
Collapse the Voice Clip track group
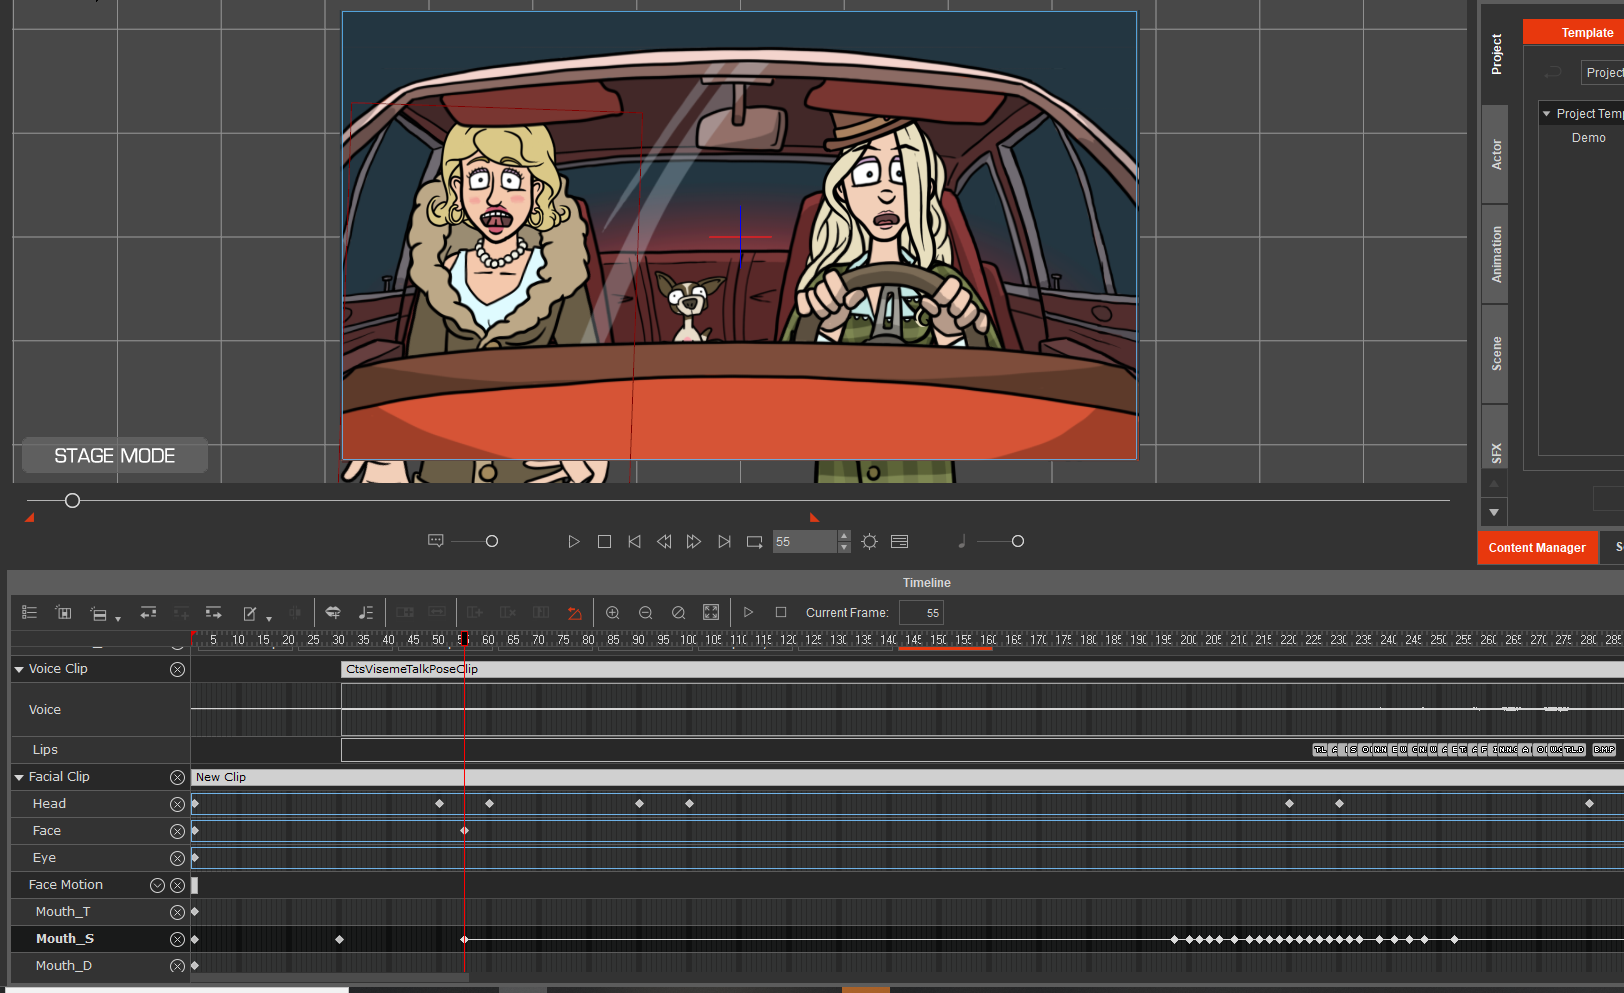click(19, 669)
